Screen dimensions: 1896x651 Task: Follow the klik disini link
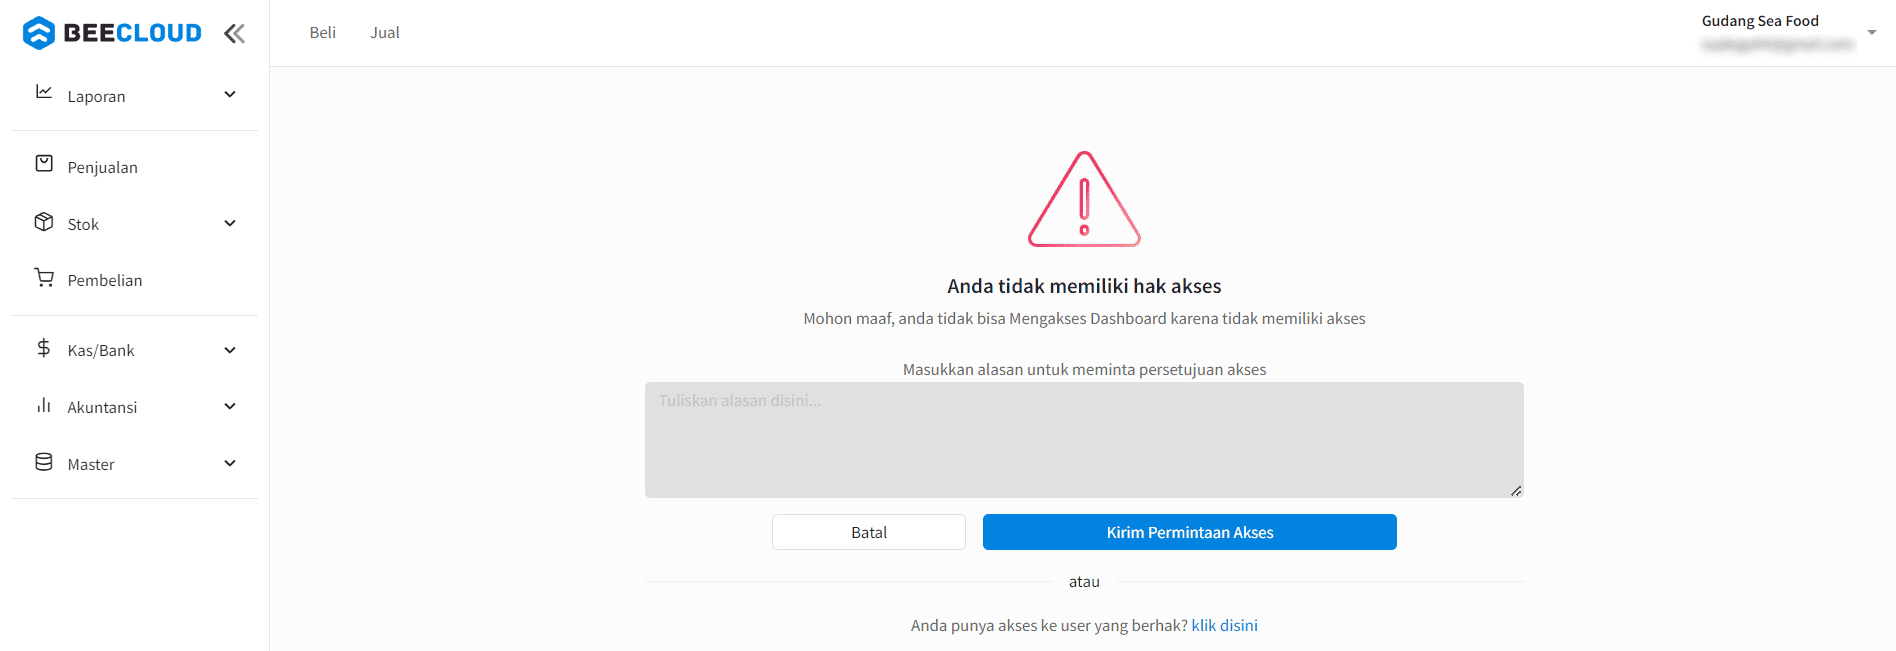click(x=1225, y=626)
